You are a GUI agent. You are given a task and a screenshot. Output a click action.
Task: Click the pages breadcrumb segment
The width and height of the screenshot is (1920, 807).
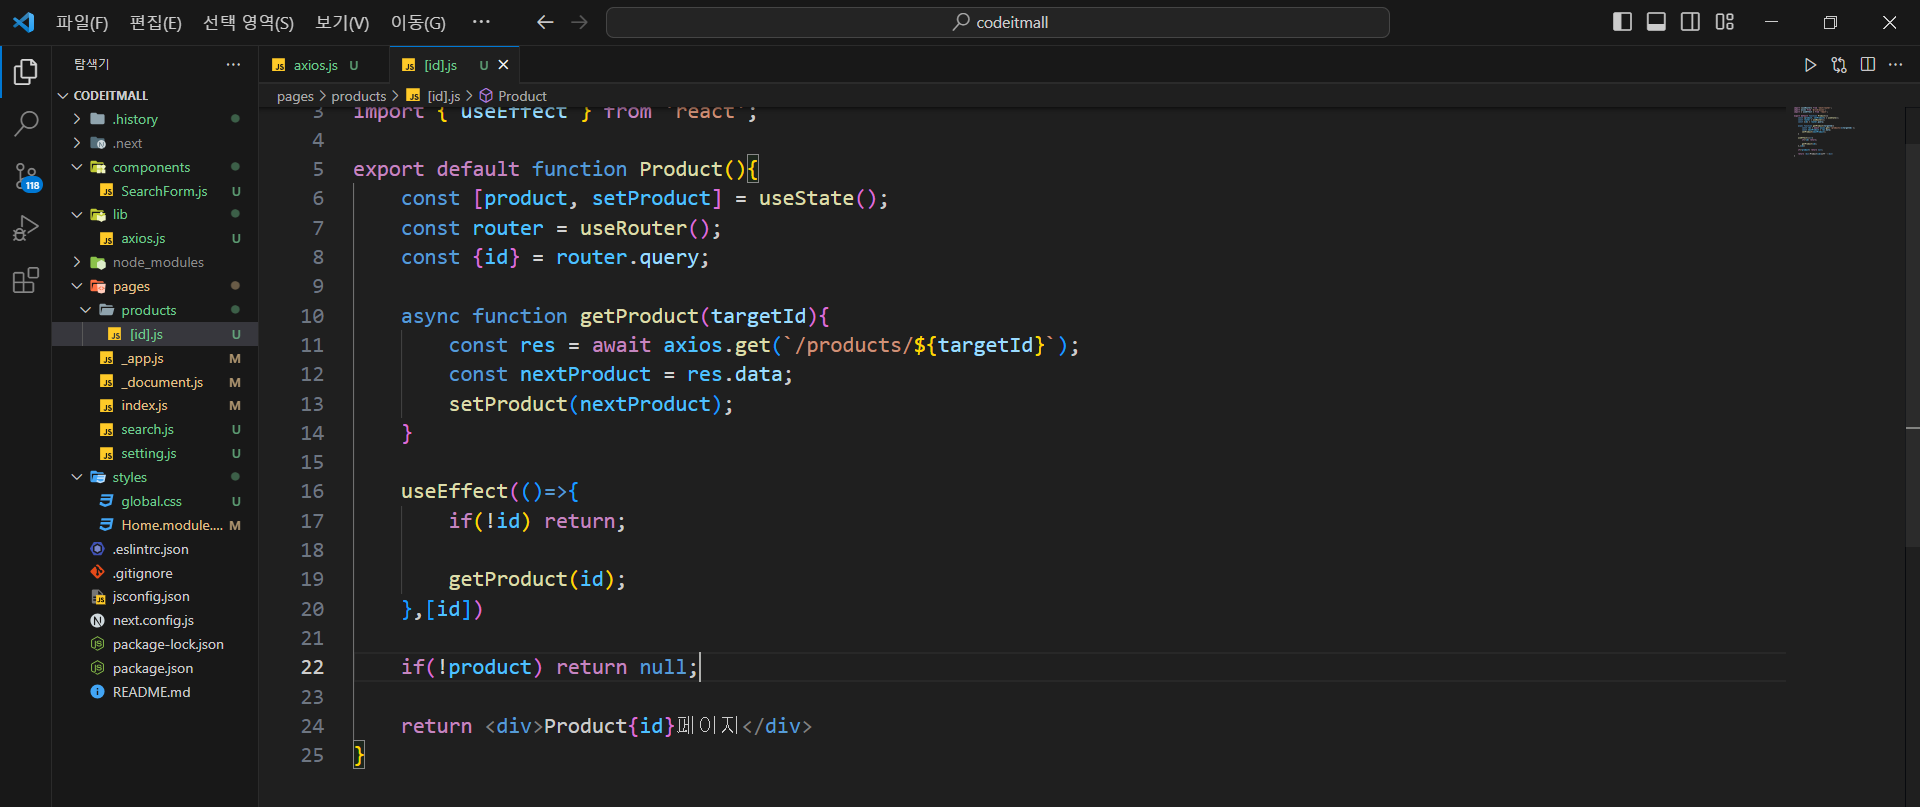[x=295, y=96]
